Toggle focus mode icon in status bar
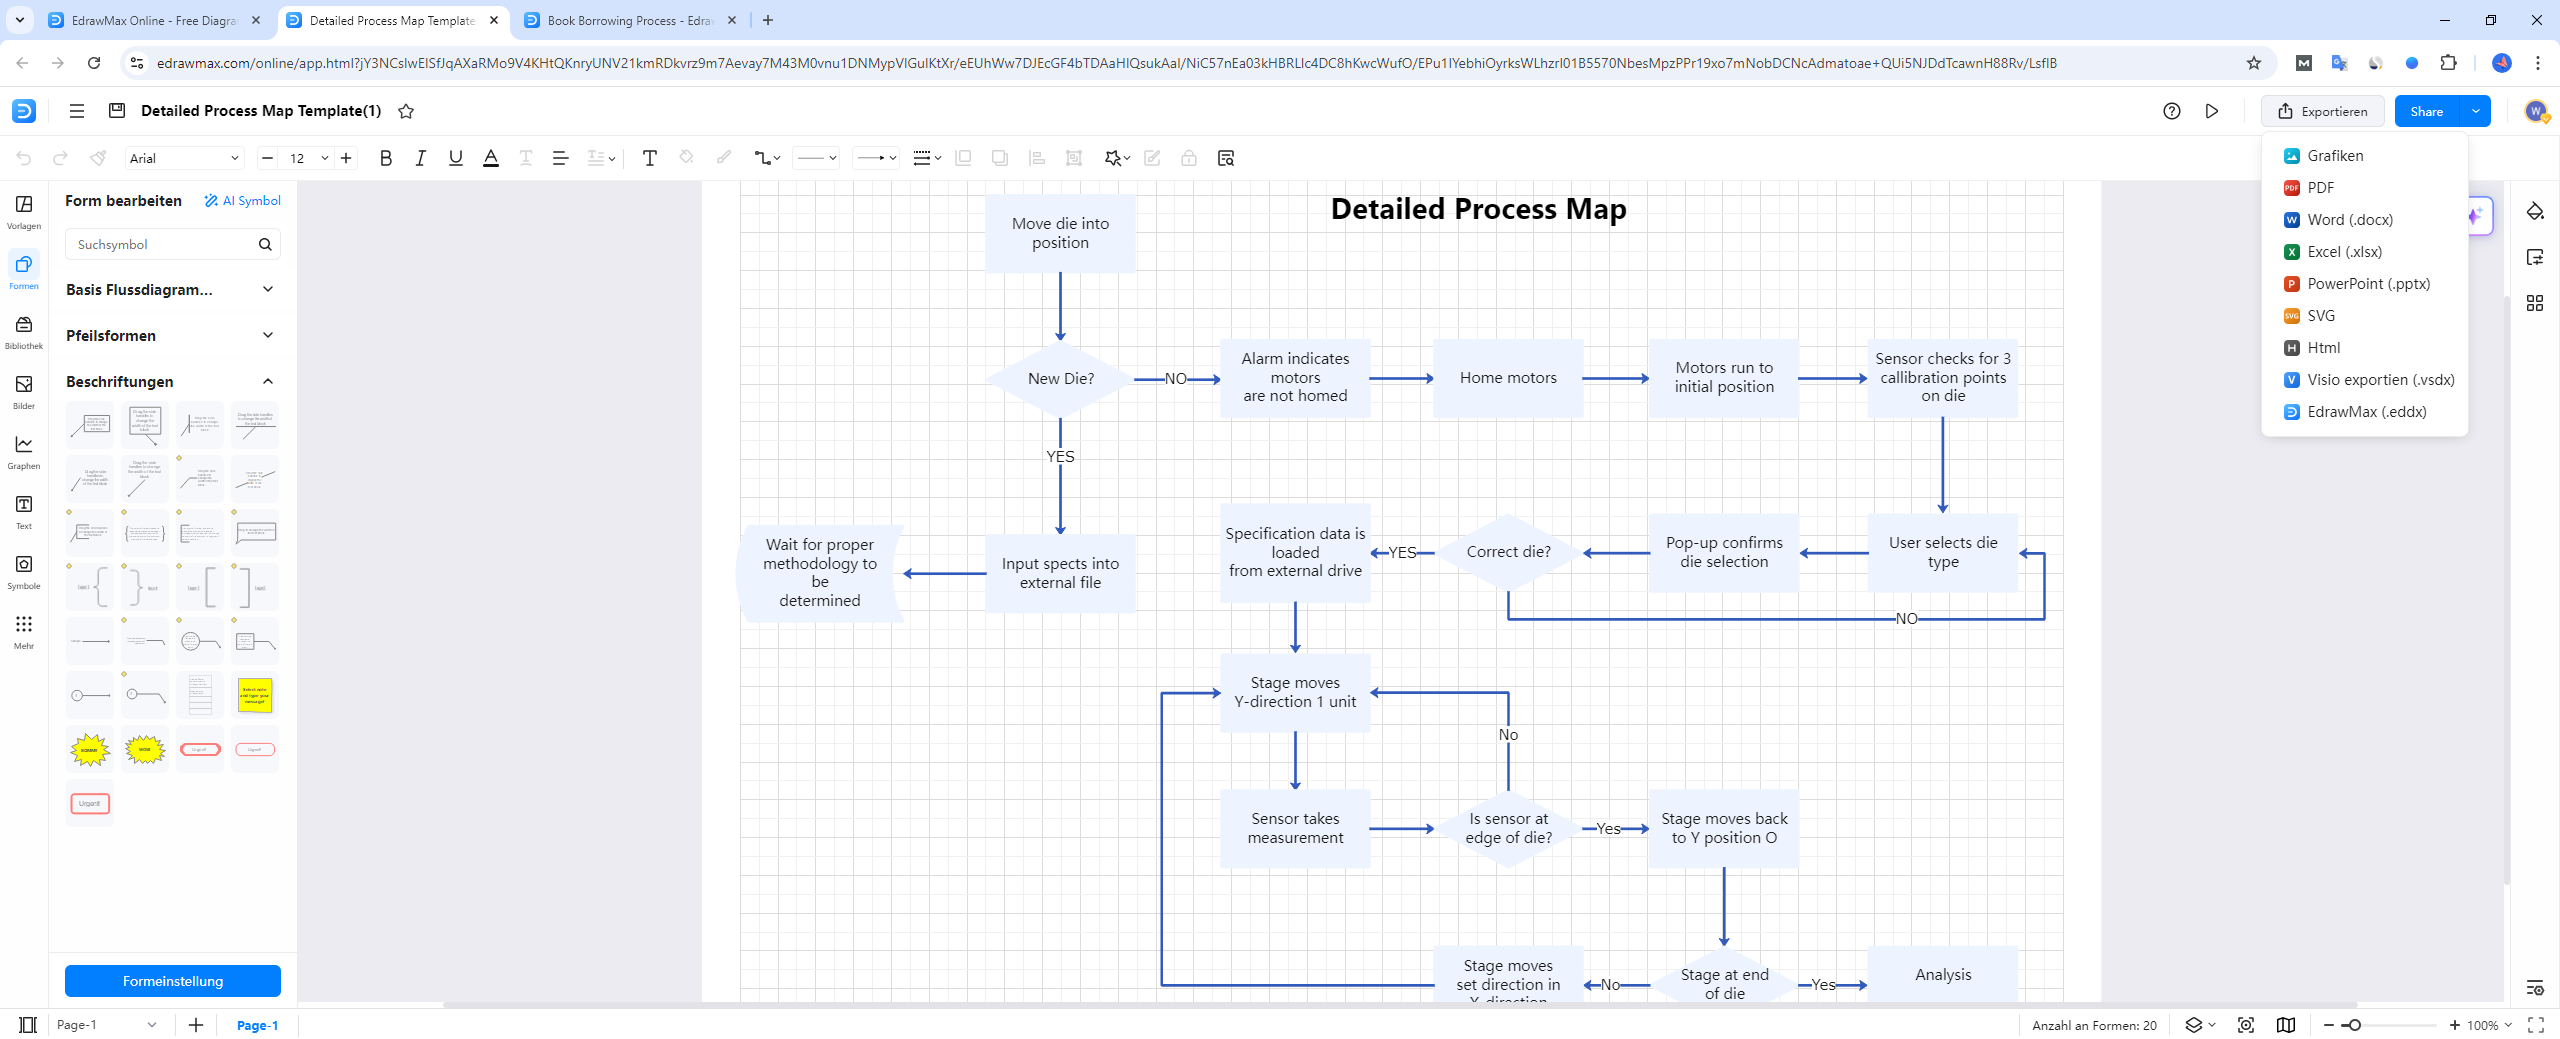Screen dimensions: 2560x1039 point(2246,1025)
